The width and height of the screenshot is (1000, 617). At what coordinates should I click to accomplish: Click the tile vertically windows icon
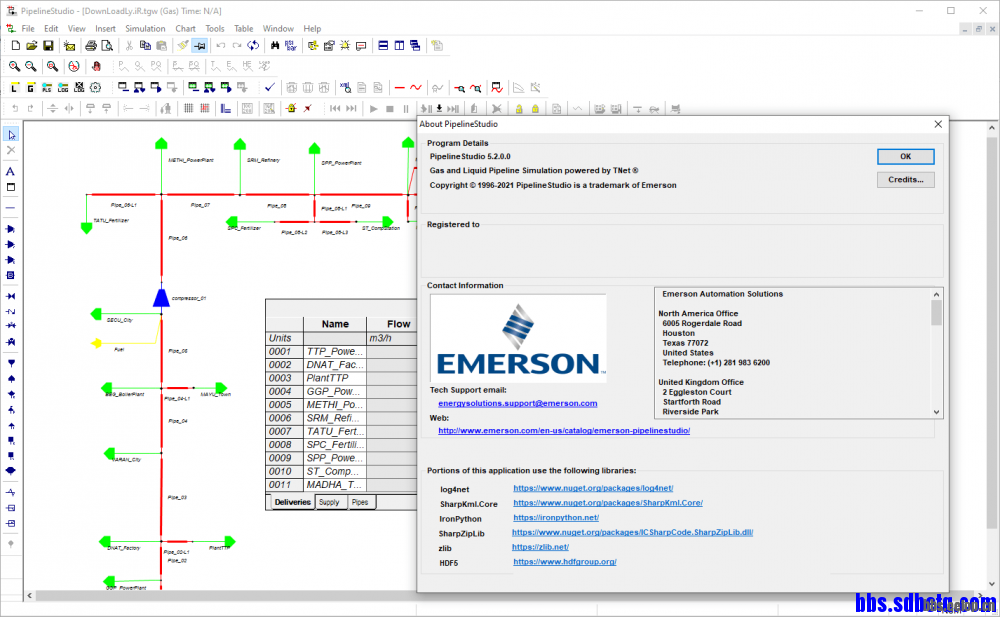[399, 46]
